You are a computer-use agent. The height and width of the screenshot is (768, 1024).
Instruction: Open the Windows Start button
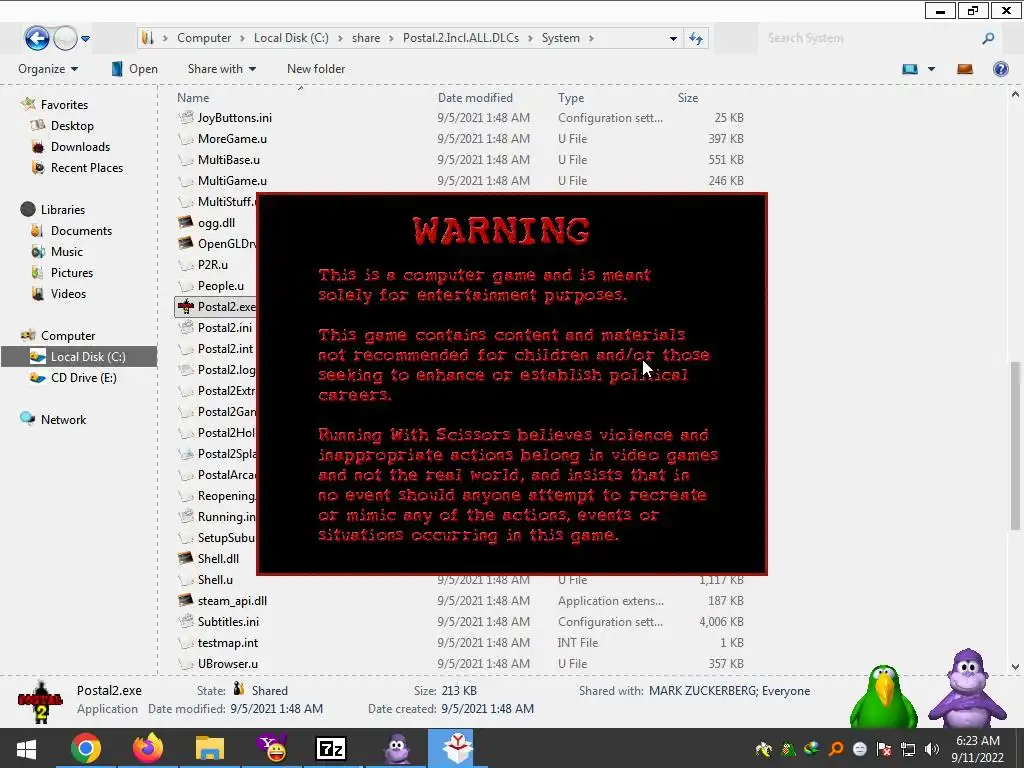tap(27, 748)
